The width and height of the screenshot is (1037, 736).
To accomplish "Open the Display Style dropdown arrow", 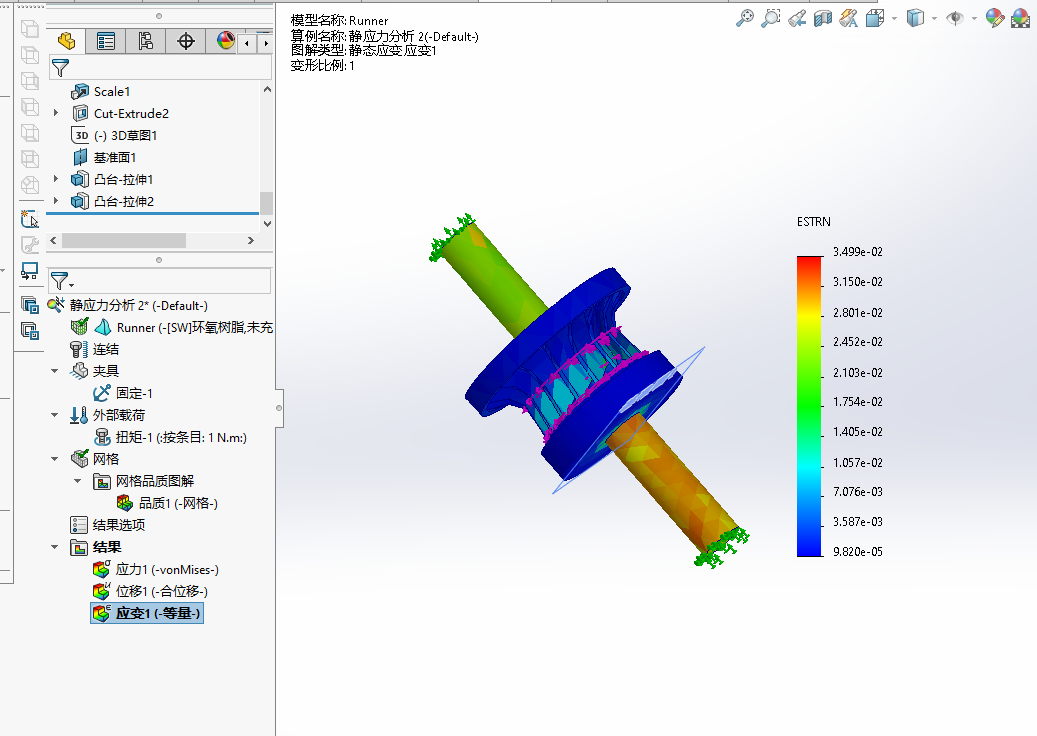I will tap(934, 19).
